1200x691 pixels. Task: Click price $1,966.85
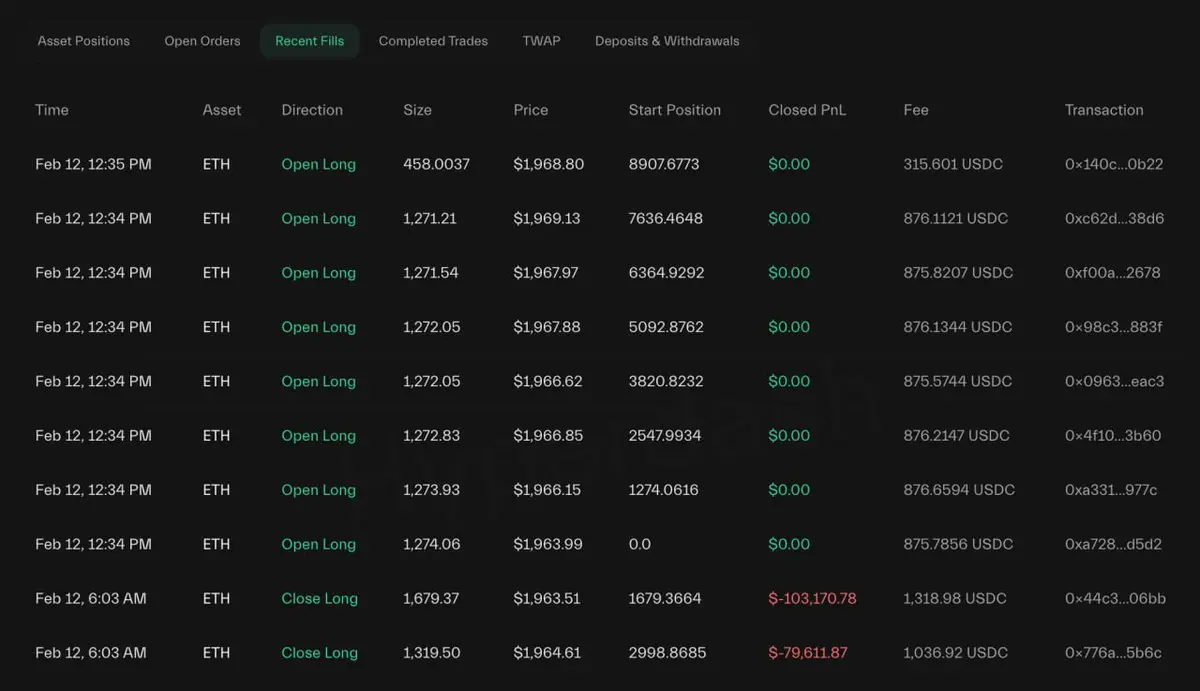(548, 435)
